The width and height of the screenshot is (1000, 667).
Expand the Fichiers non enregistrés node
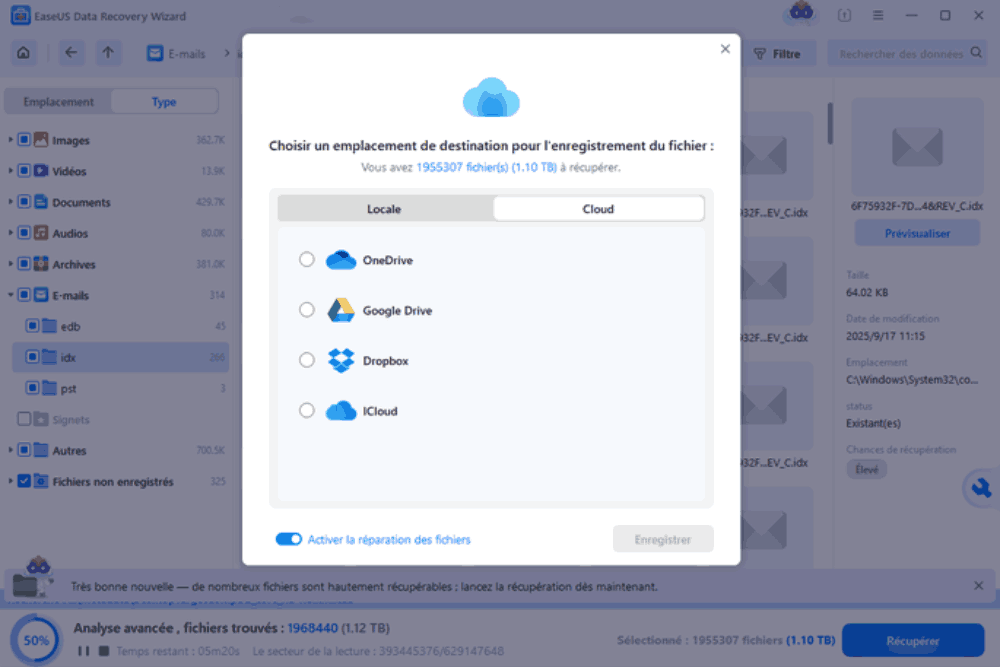[10, 481]
